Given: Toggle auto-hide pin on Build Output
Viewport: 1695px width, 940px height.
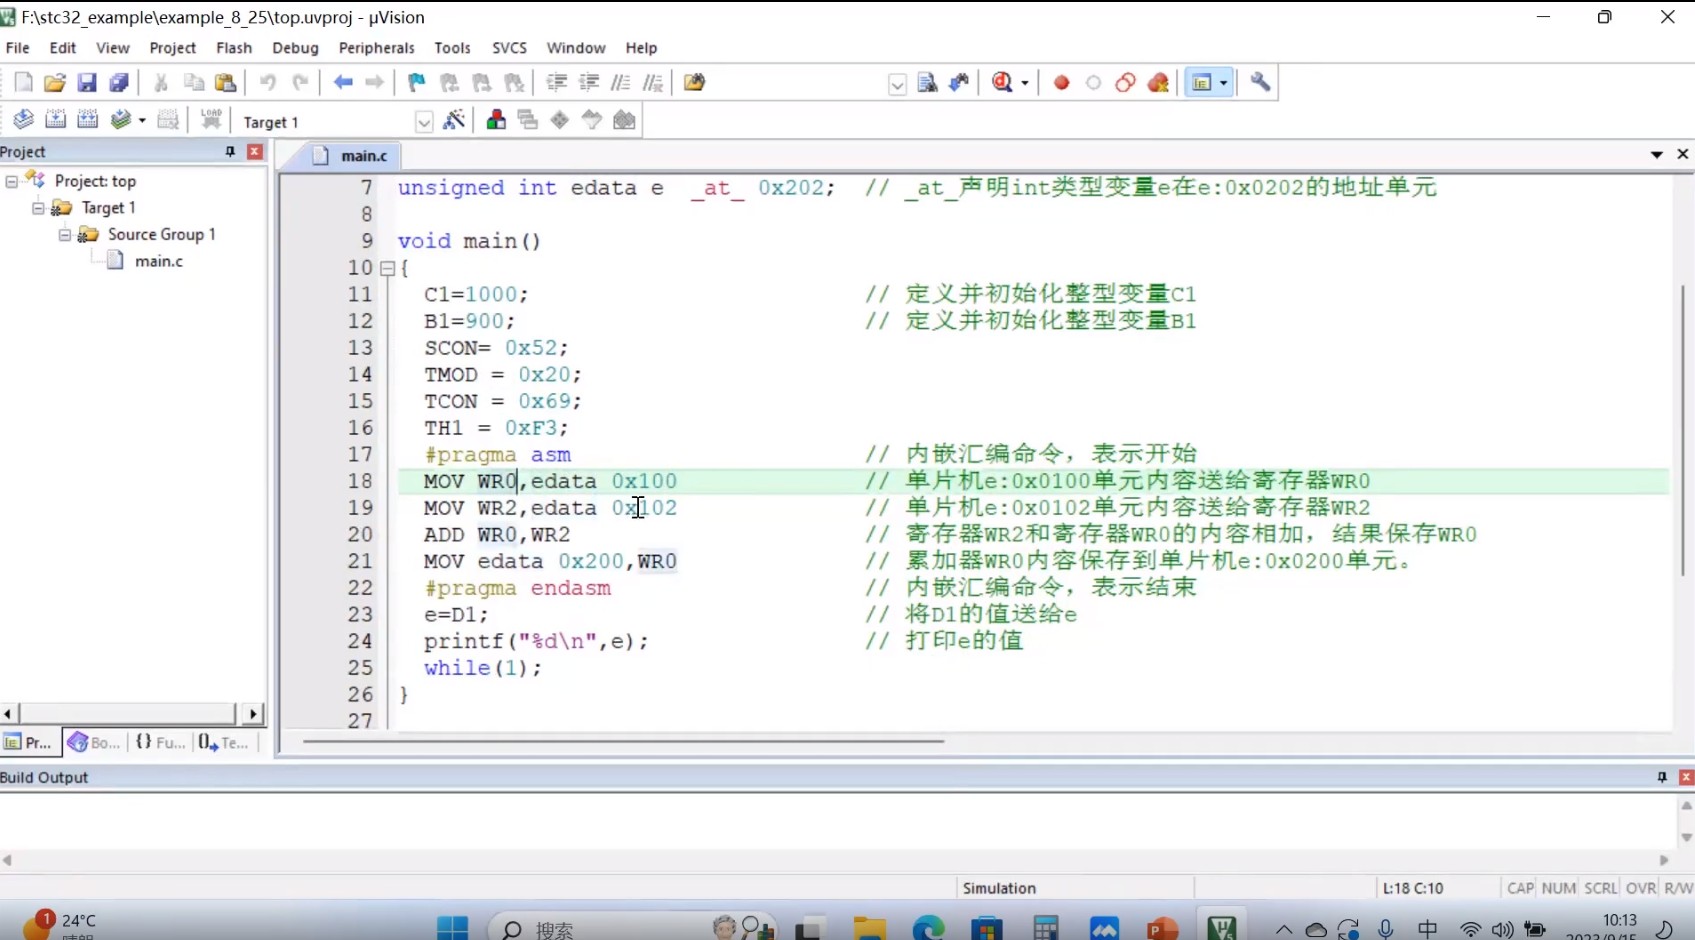Looking at the screenshot, I should coord(1662,778).
